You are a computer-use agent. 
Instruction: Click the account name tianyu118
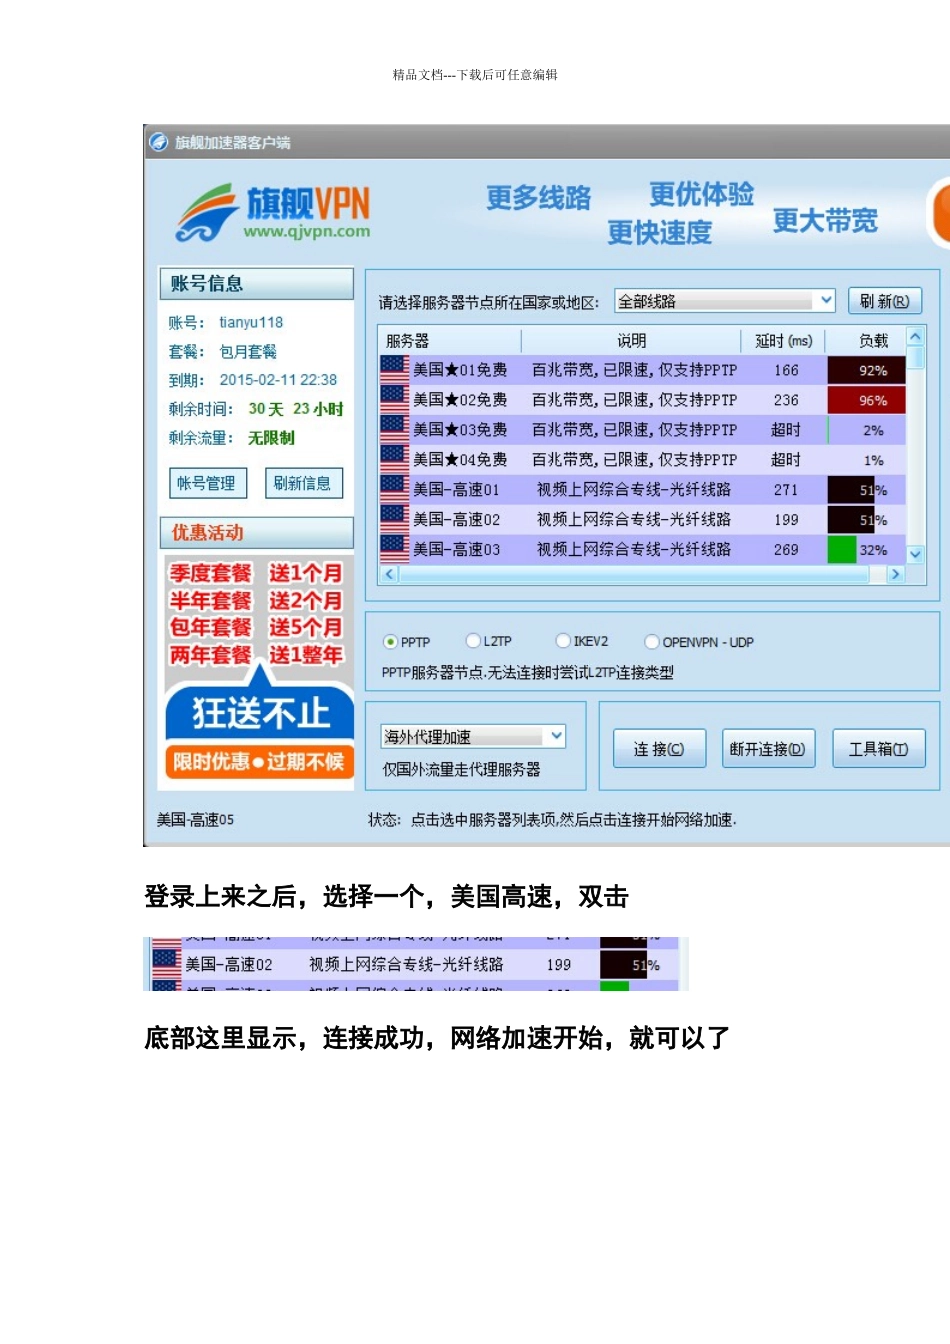point(251,322)
